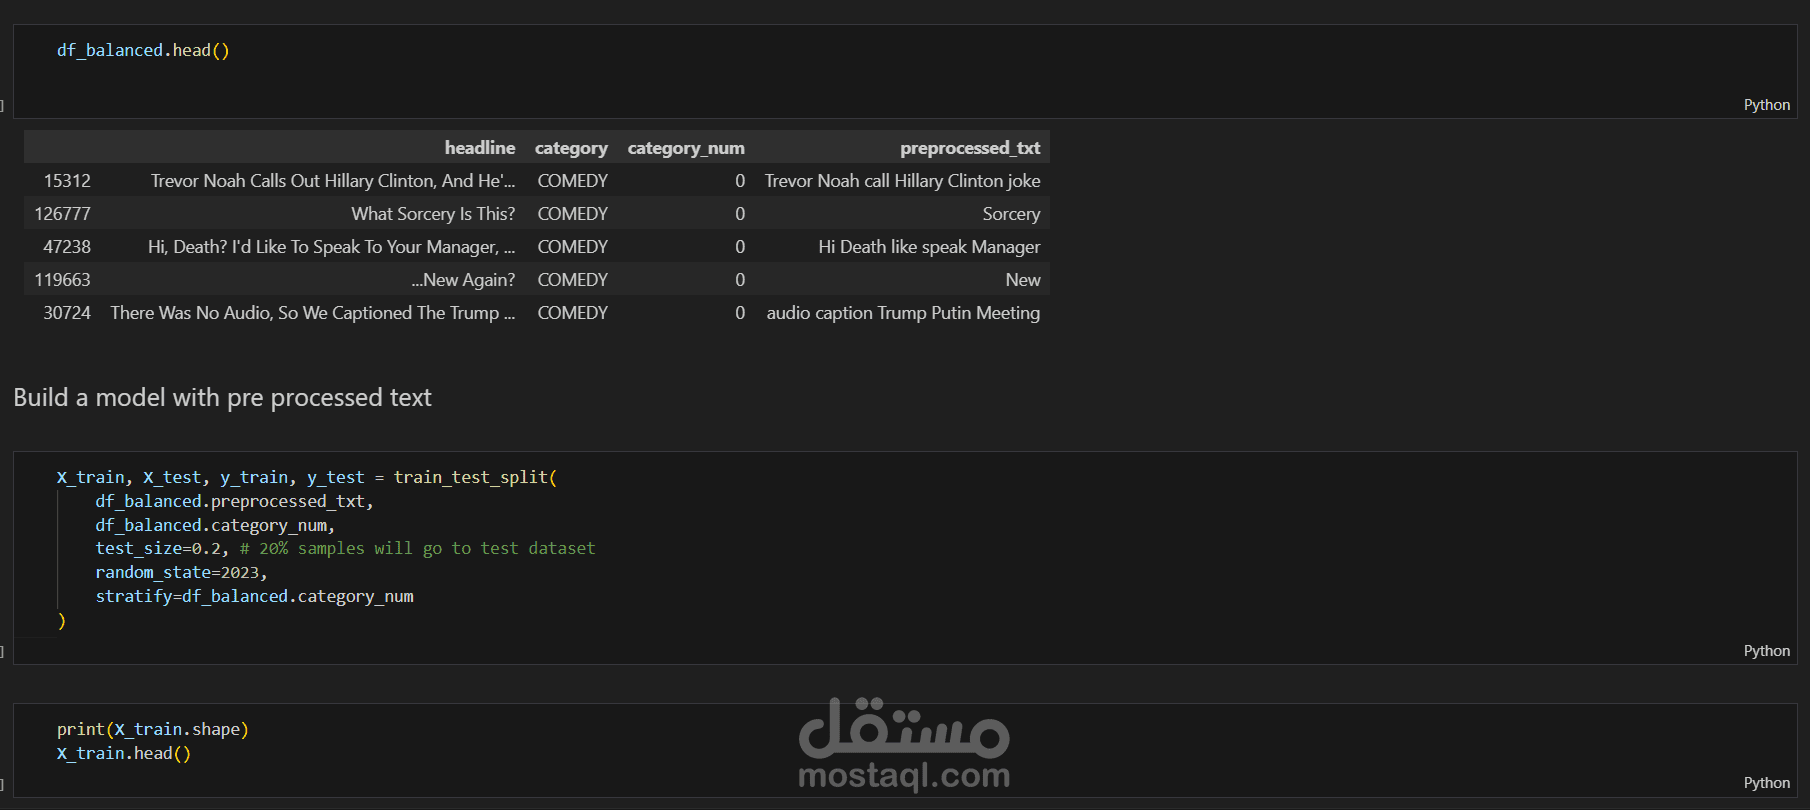Select row index 126777

(x=62, y=214)
